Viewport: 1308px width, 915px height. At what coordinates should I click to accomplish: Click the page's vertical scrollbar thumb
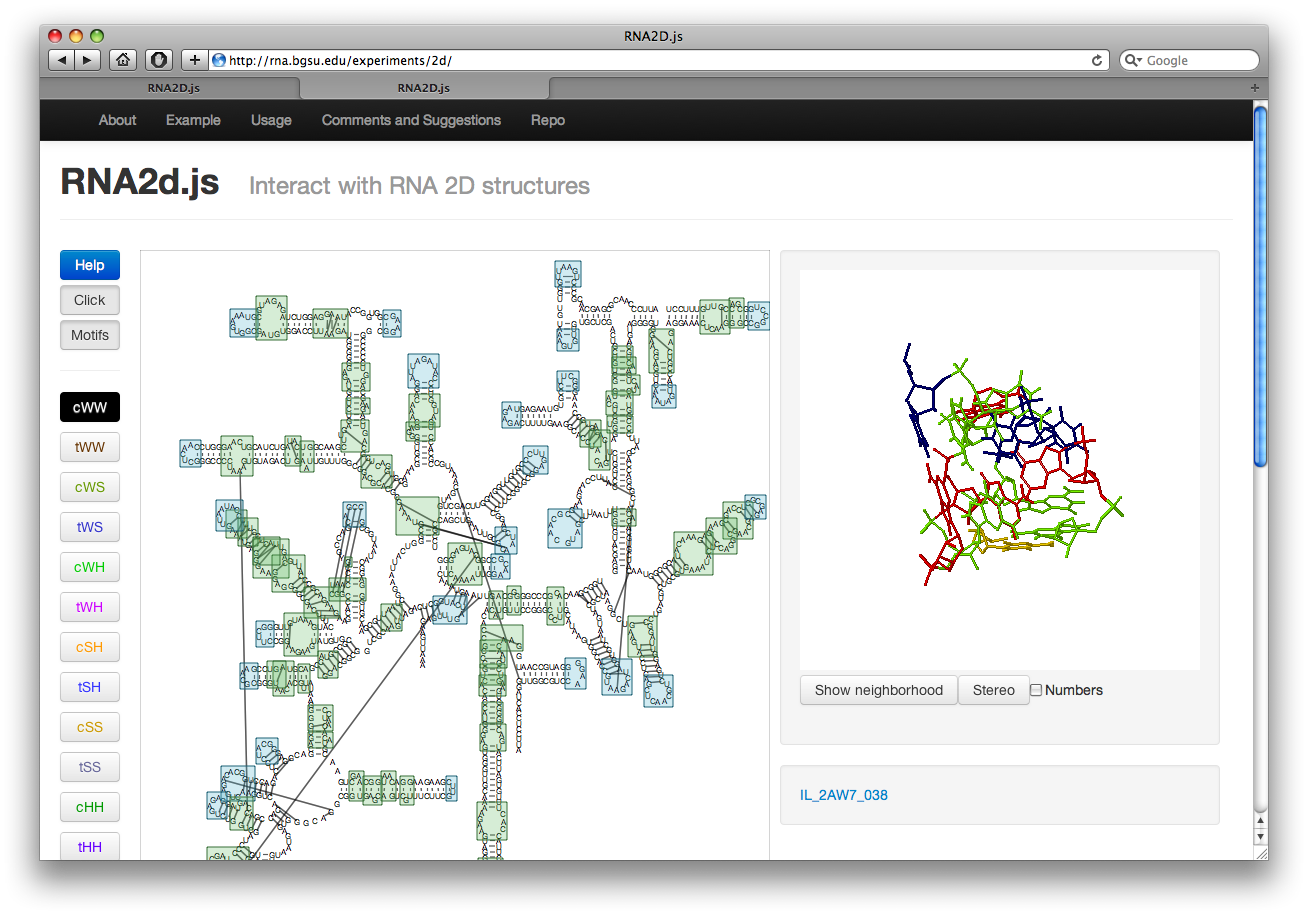pos(1260,285)
